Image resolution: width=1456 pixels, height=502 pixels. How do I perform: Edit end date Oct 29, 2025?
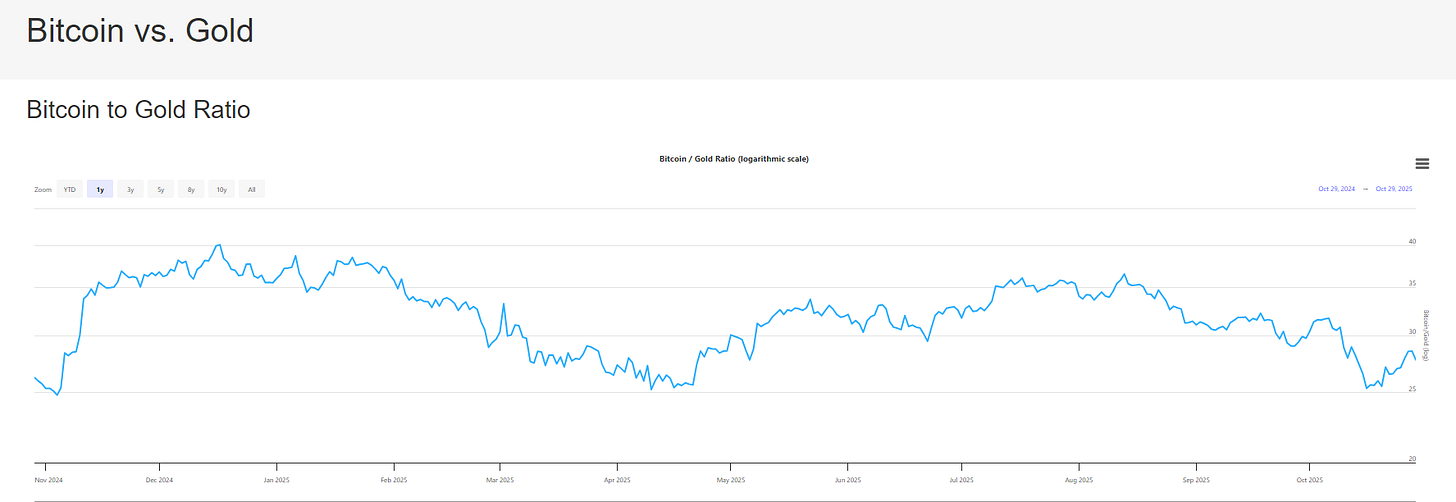pyautogui.click(x=1394, y=189)
